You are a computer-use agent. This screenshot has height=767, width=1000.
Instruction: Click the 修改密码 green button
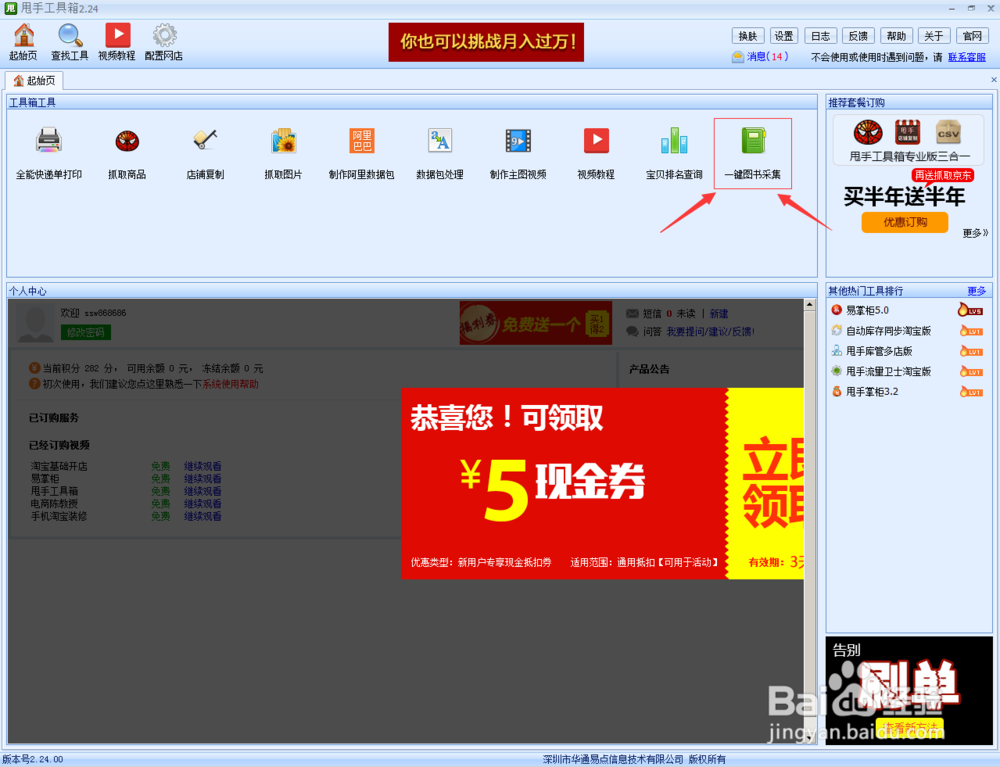[x=85, y=332]
